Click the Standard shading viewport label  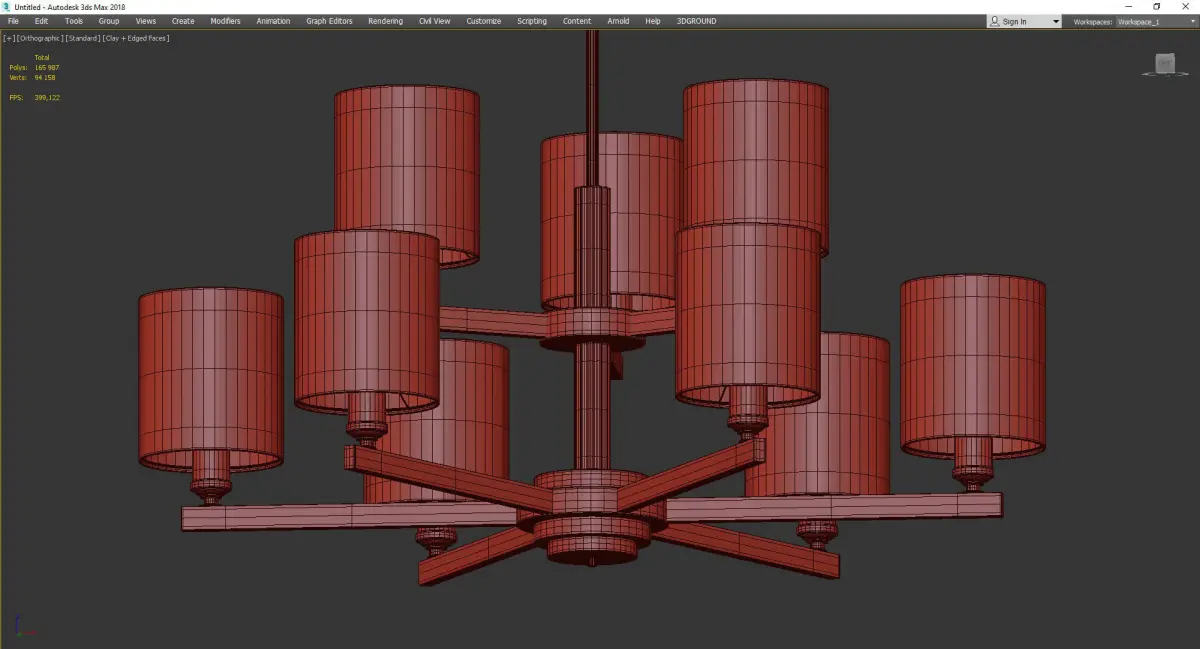(x=83, y=38)
